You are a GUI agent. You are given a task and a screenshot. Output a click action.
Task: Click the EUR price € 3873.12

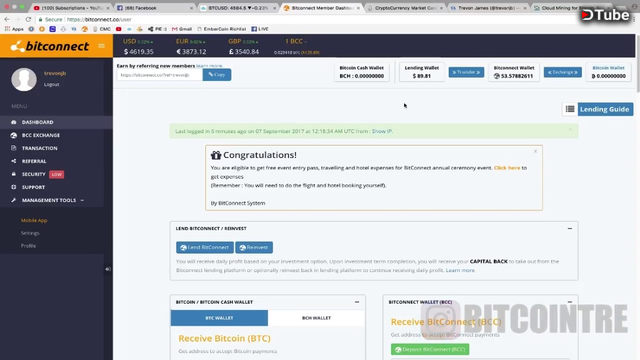point(191,52)
